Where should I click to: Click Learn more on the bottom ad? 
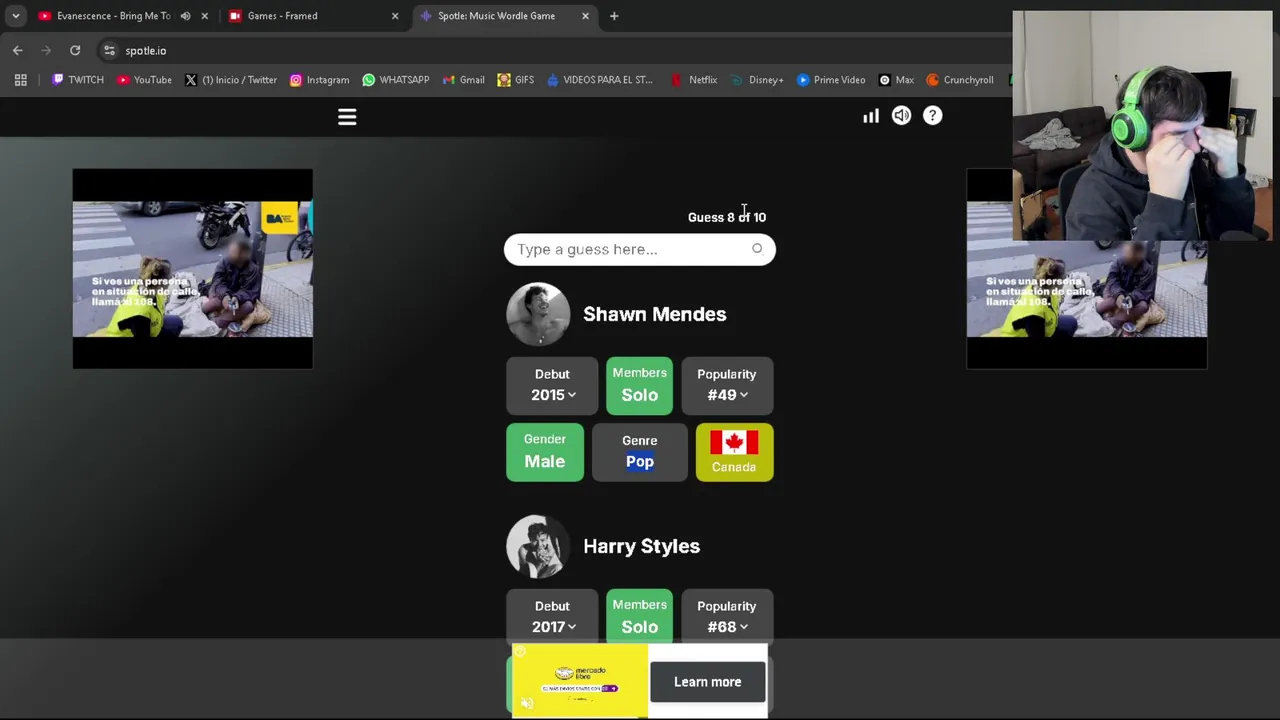click(x=707, y=682)
